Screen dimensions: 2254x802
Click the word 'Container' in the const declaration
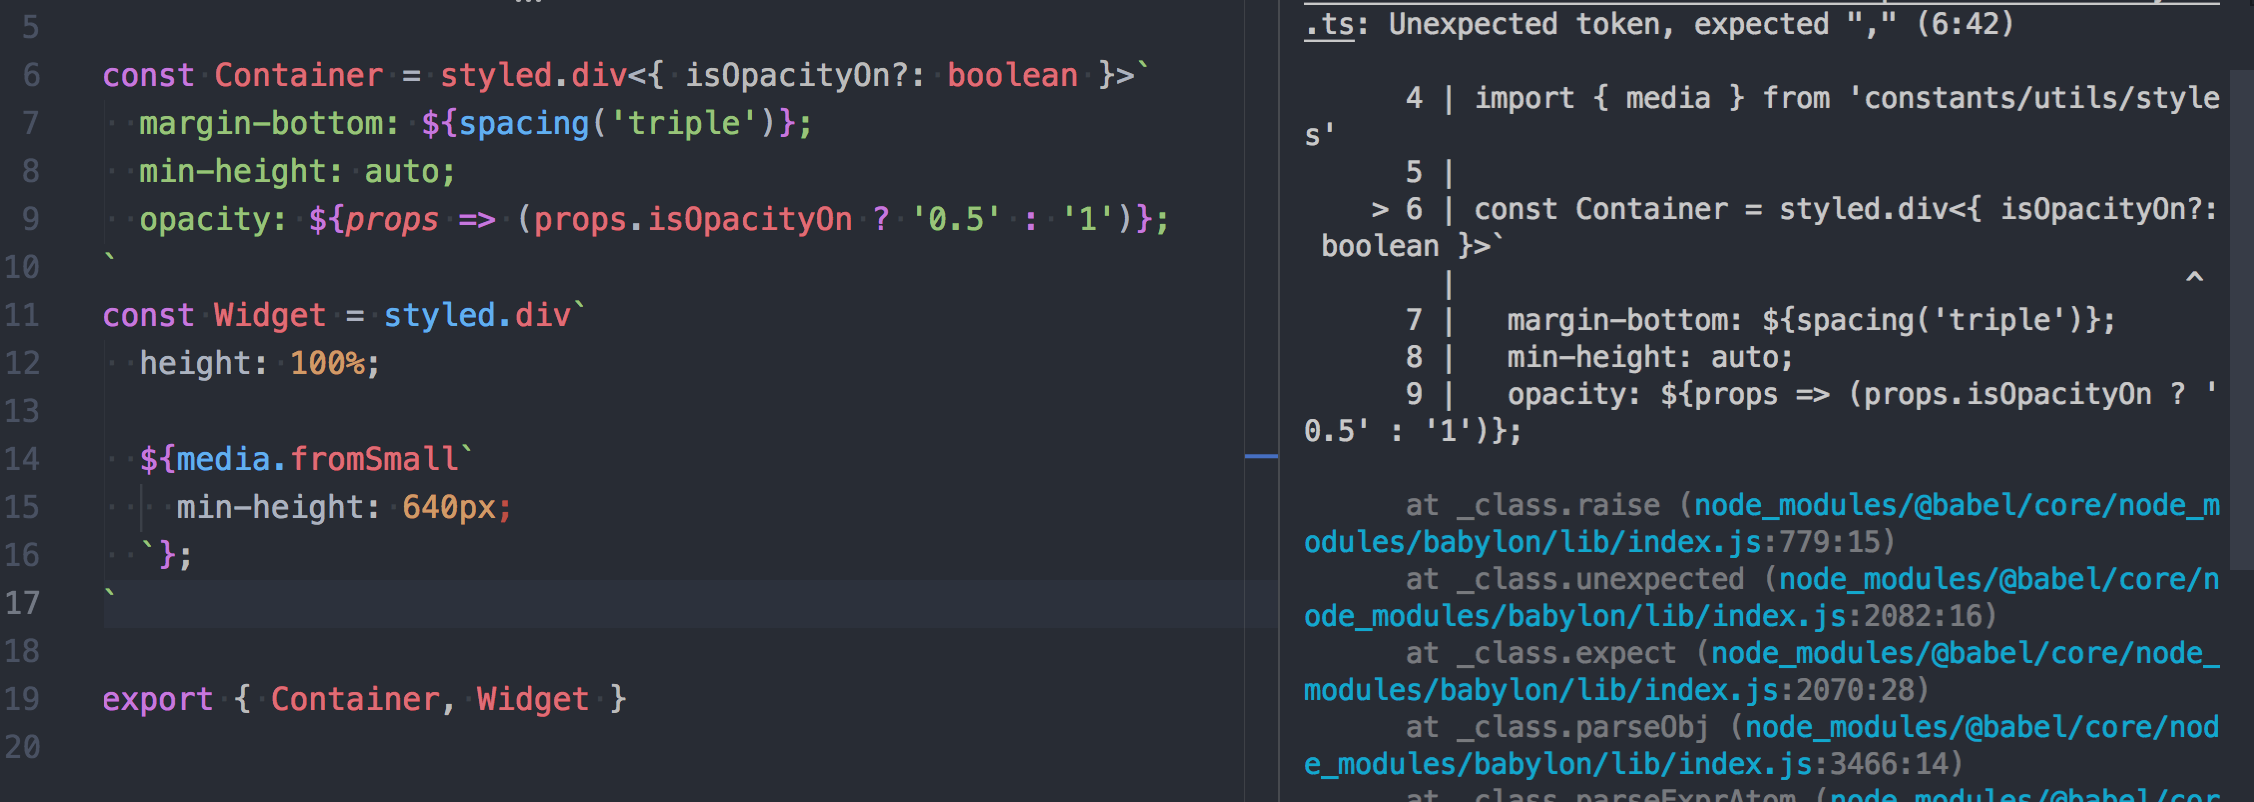point(299,75)
